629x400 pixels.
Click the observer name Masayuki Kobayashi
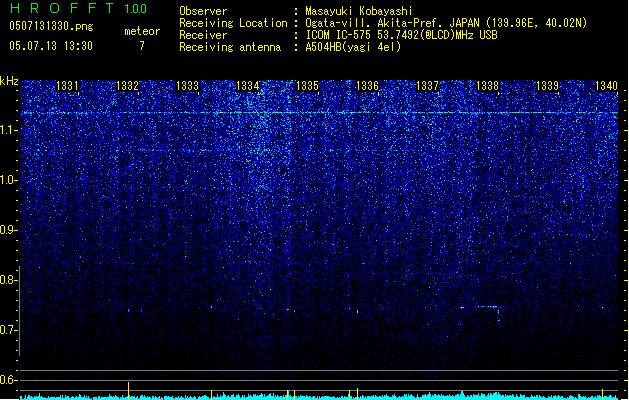359,11
